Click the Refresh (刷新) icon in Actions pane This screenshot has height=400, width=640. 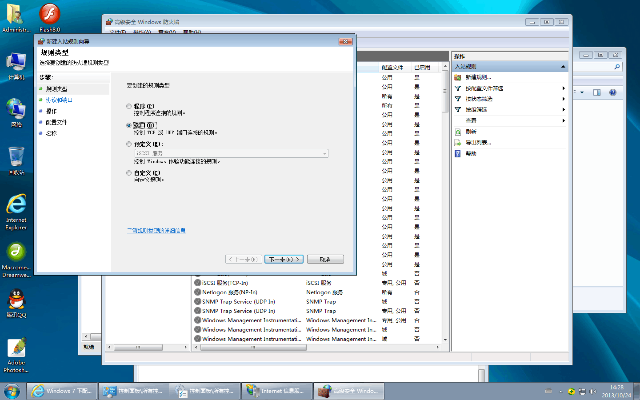458,131
